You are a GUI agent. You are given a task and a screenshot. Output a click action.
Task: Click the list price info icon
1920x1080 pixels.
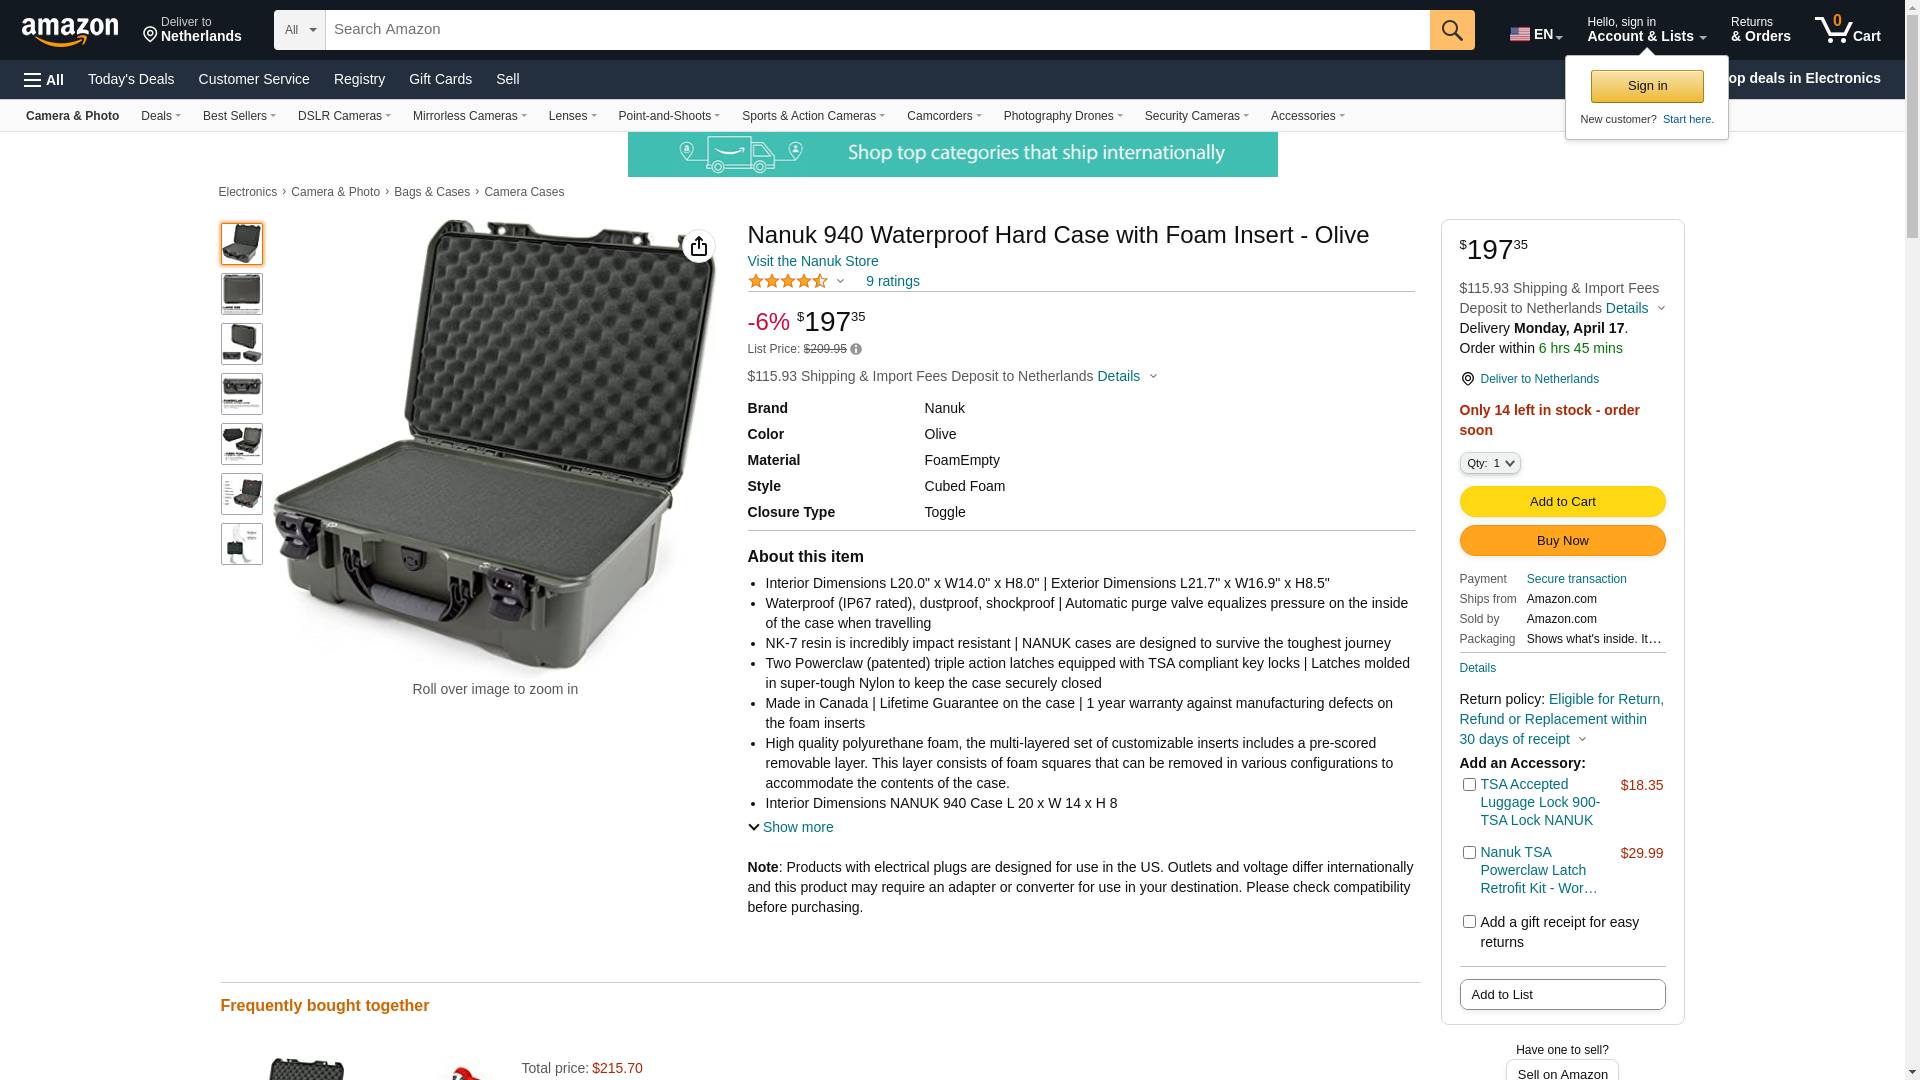click(x=856, y=349)
